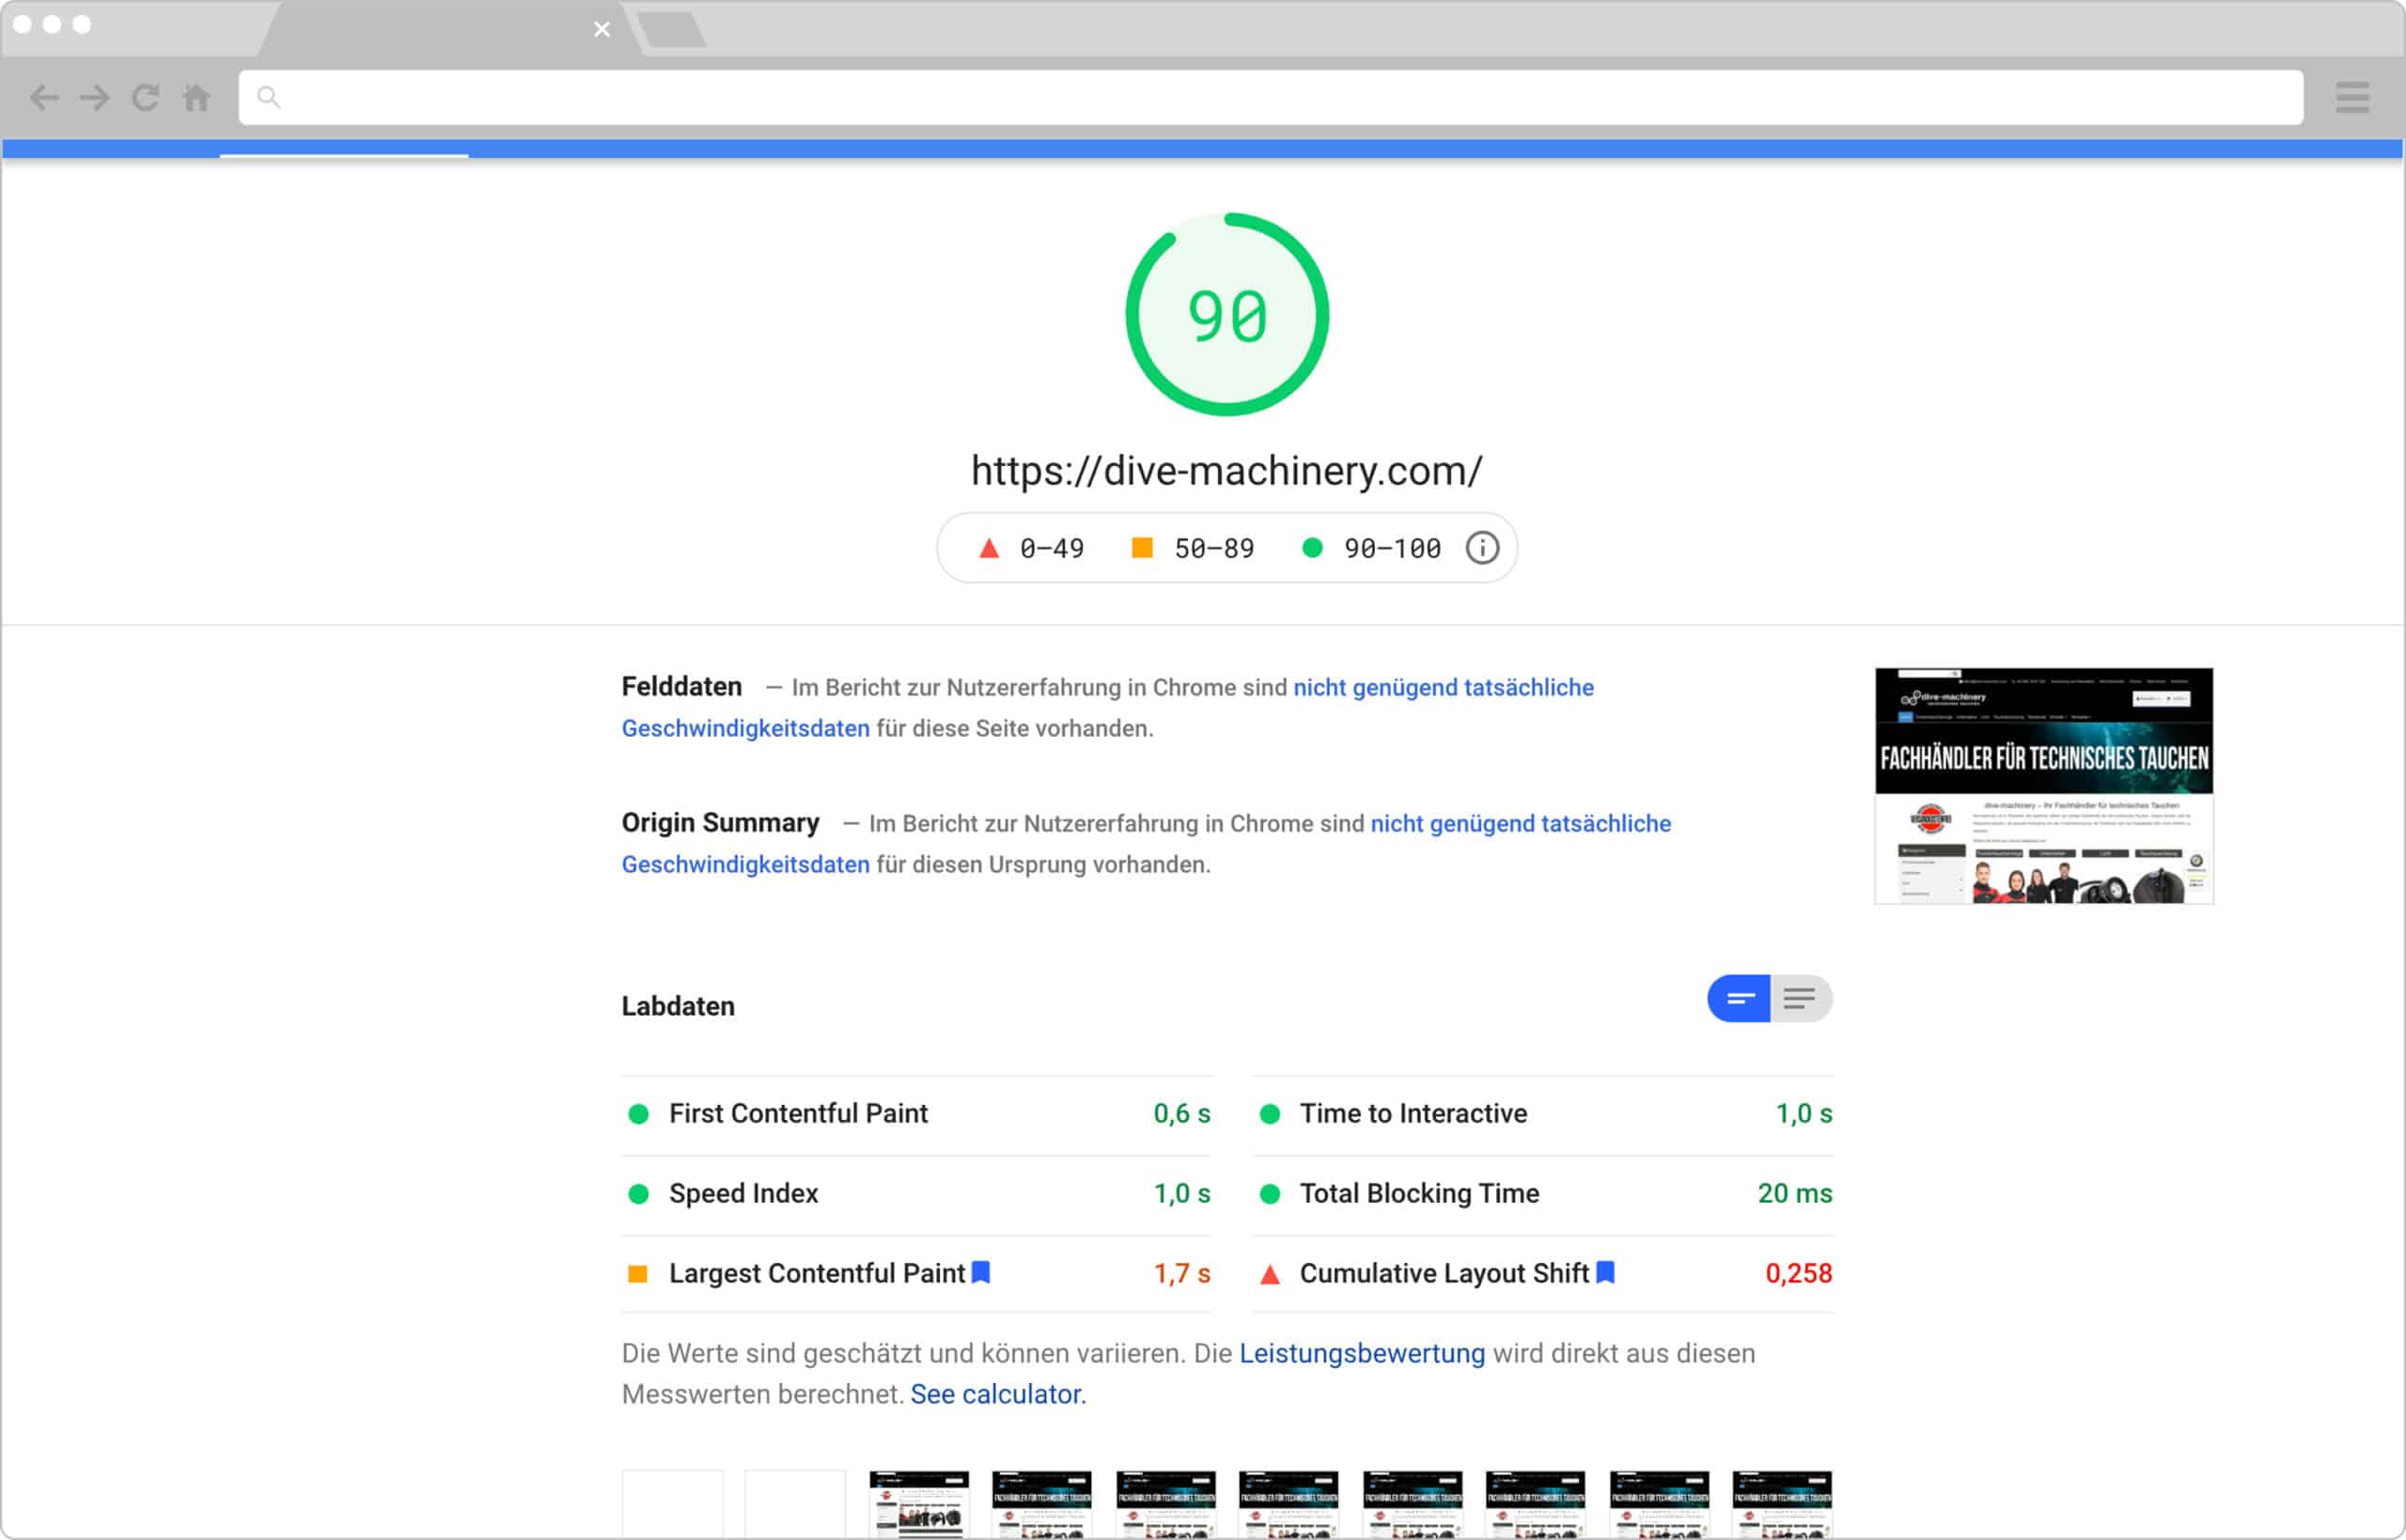2406x1540 pixels.
Task: Click the info icon next to the score legend
Action: (x=1482, y=548)
